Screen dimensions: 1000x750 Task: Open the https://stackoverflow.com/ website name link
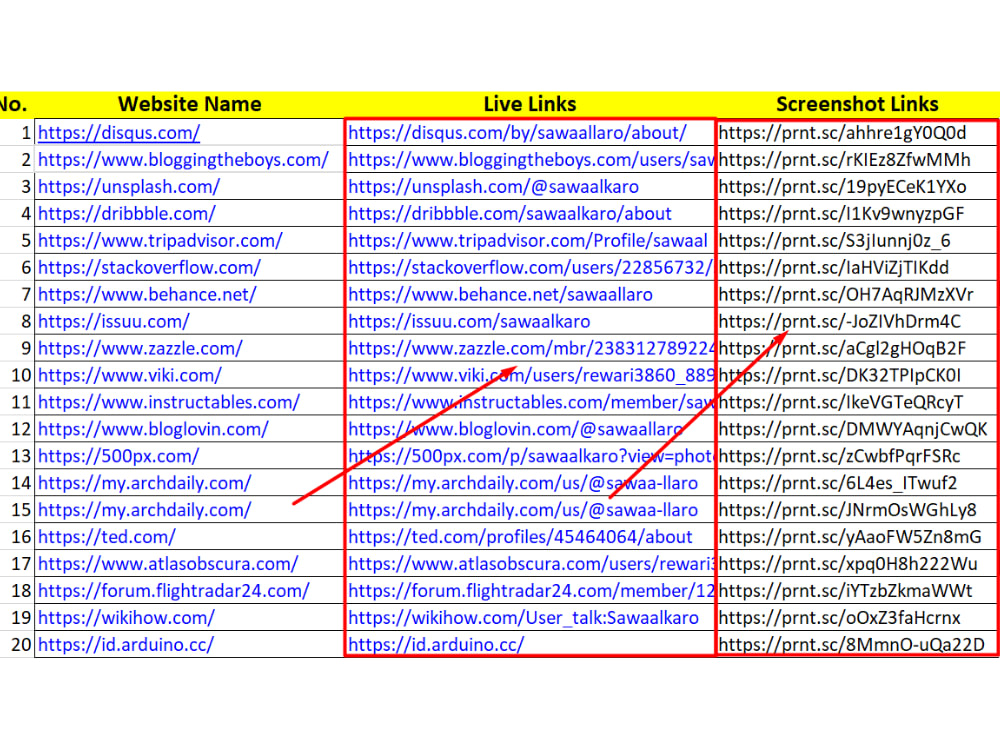click(149, 267)
